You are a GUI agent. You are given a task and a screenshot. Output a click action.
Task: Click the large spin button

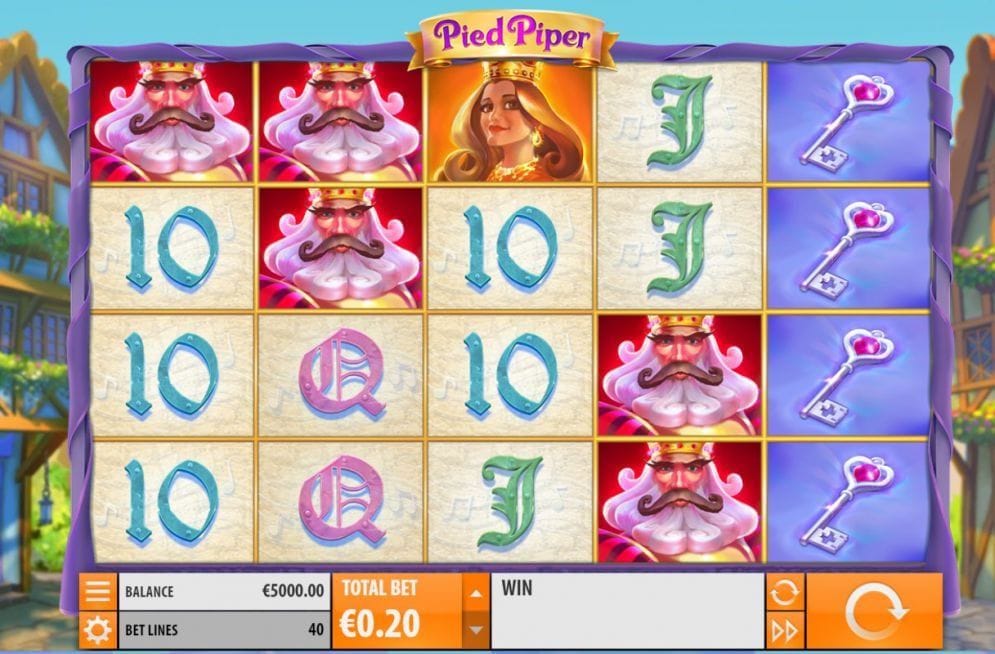[874, 611]
